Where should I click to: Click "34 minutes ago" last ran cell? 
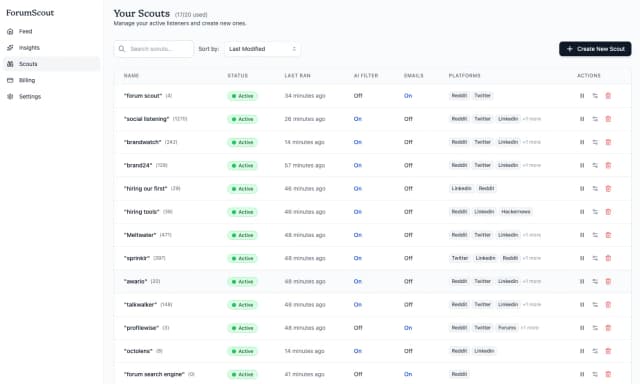click(x=305, y=96)
